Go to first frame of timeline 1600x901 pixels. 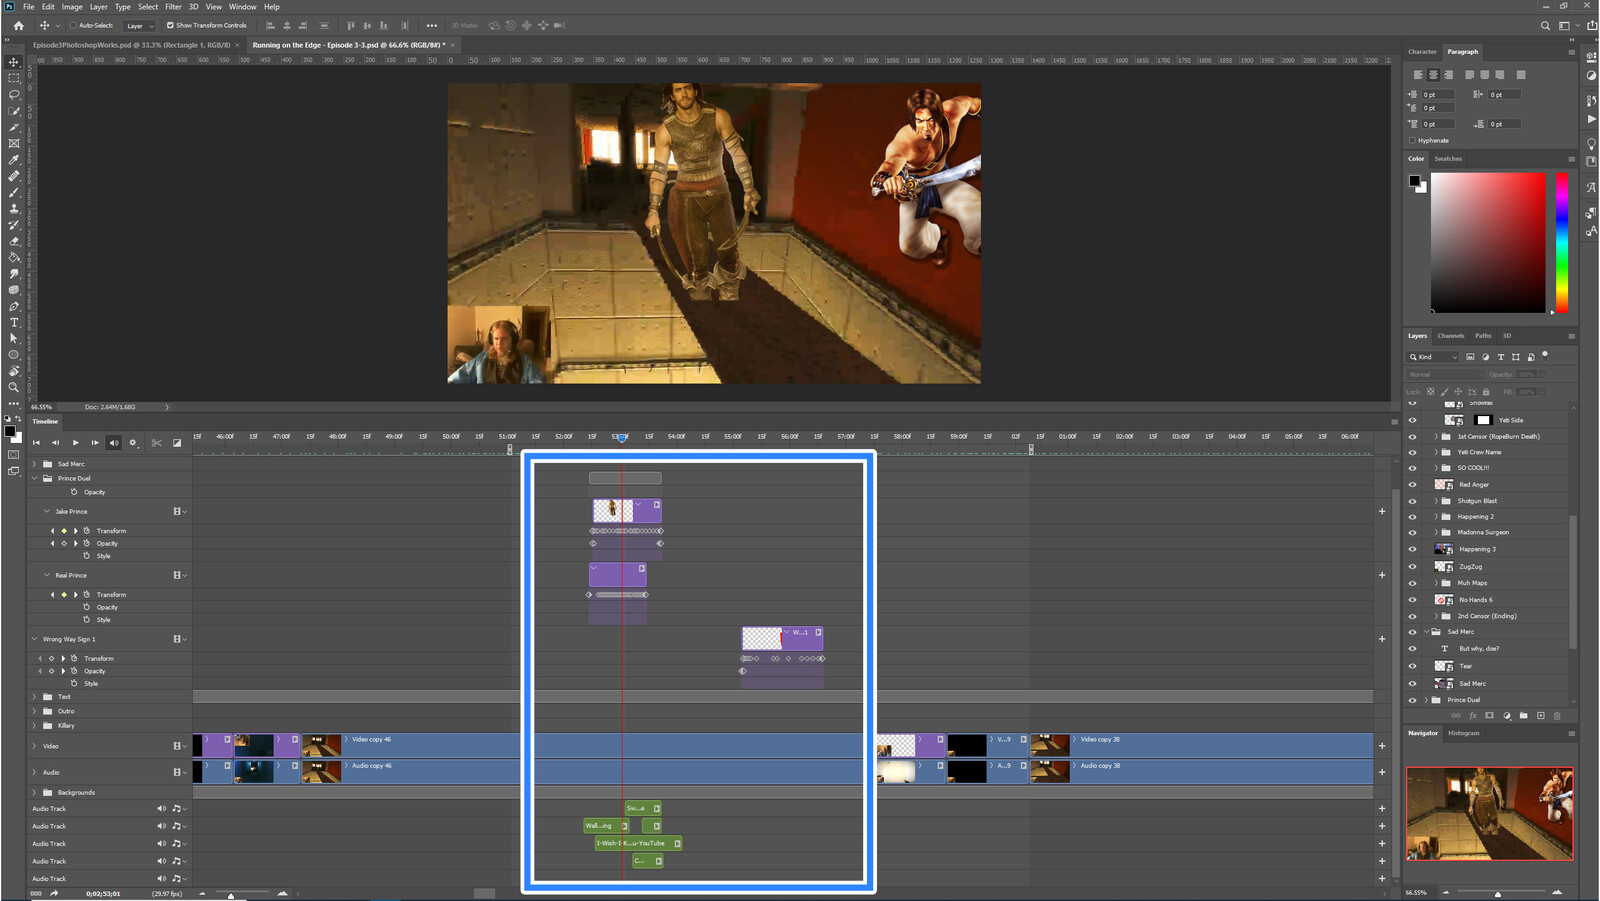37,442
